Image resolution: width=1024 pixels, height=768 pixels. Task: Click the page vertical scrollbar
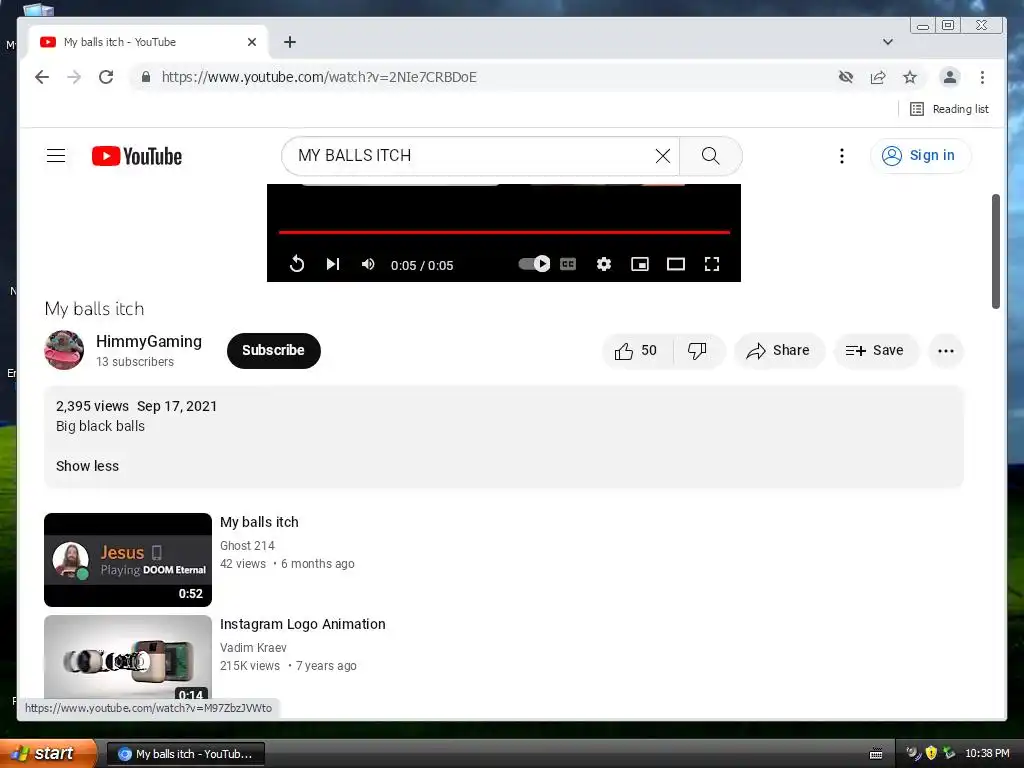(x=996, y=251)
